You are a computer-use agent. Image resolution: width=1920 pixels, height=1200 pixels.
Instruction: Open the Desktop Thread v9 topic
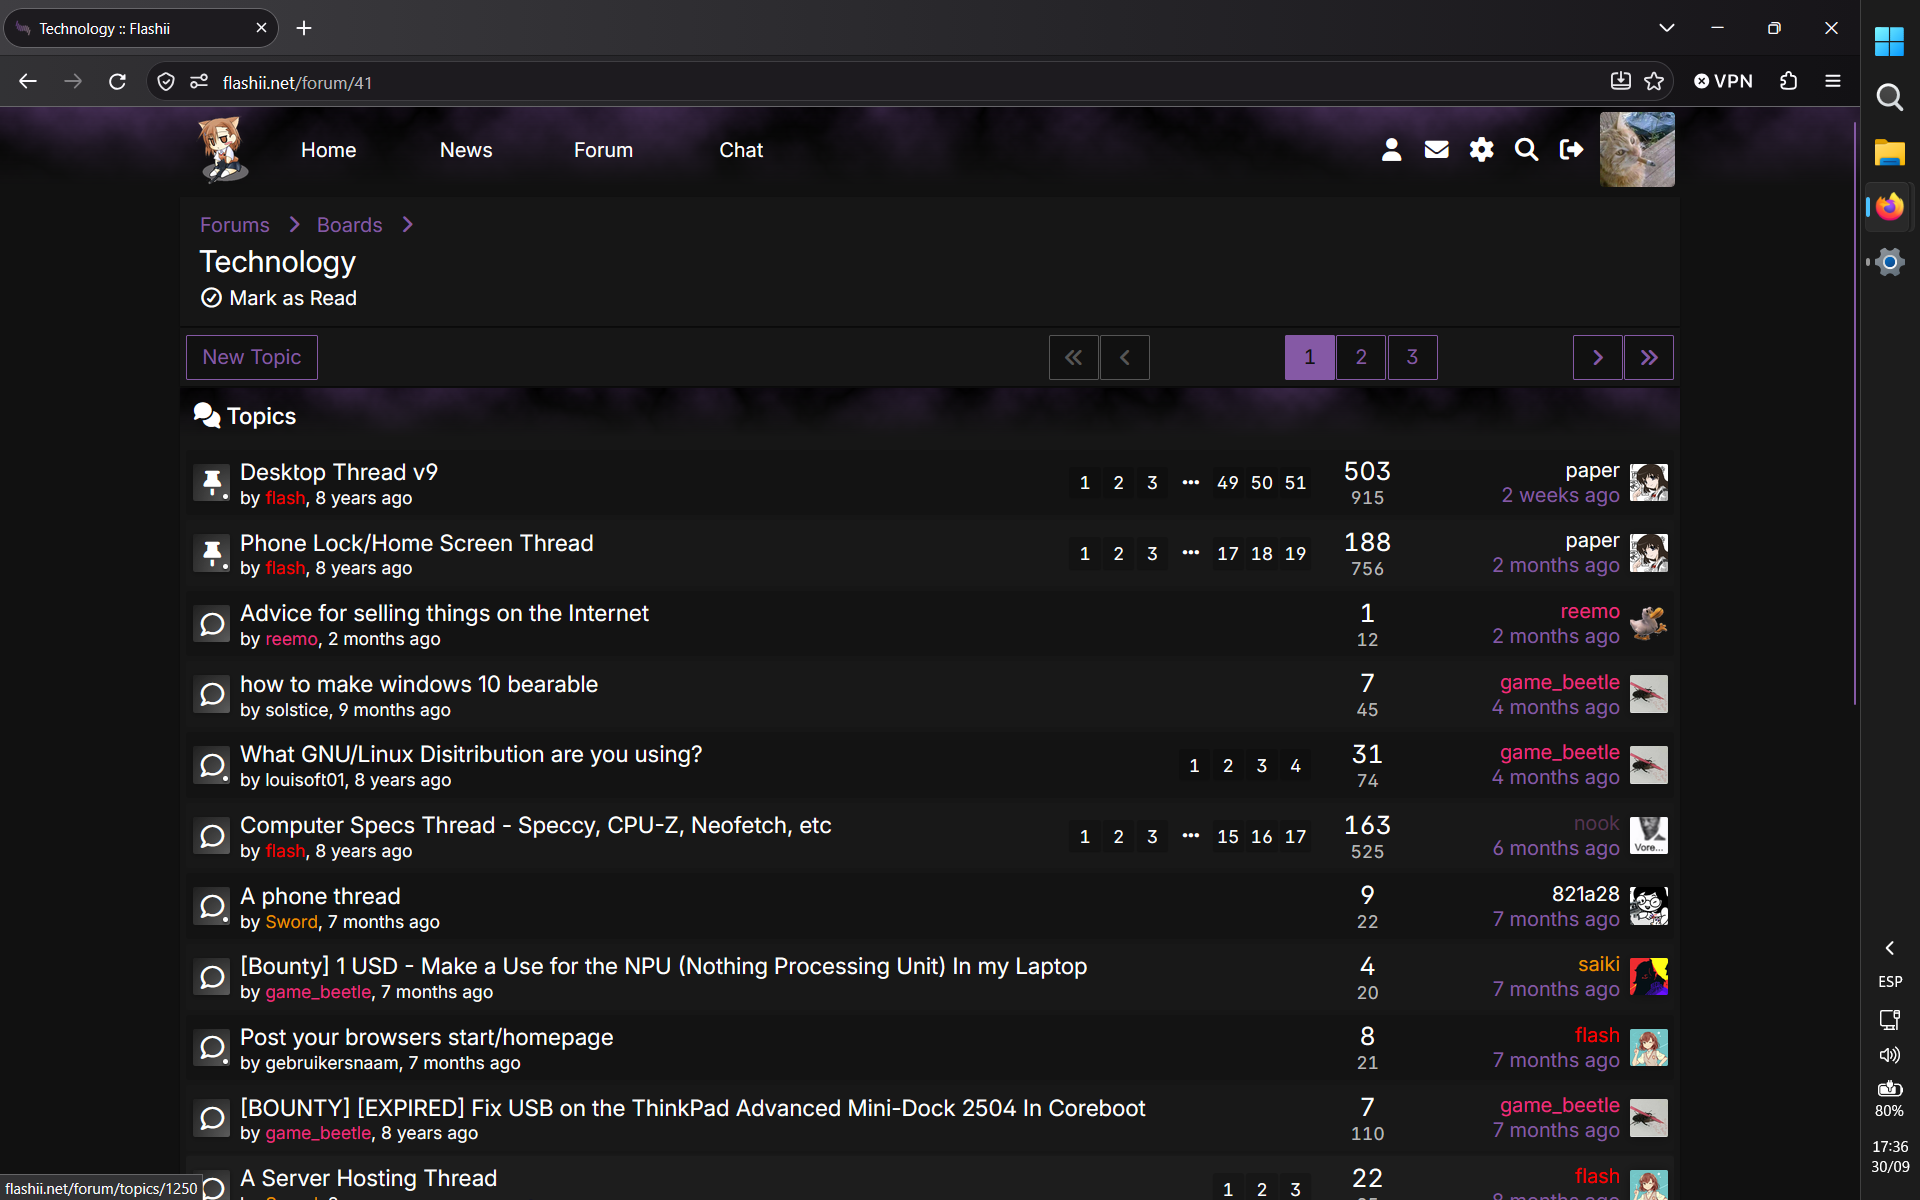(339, 472)
